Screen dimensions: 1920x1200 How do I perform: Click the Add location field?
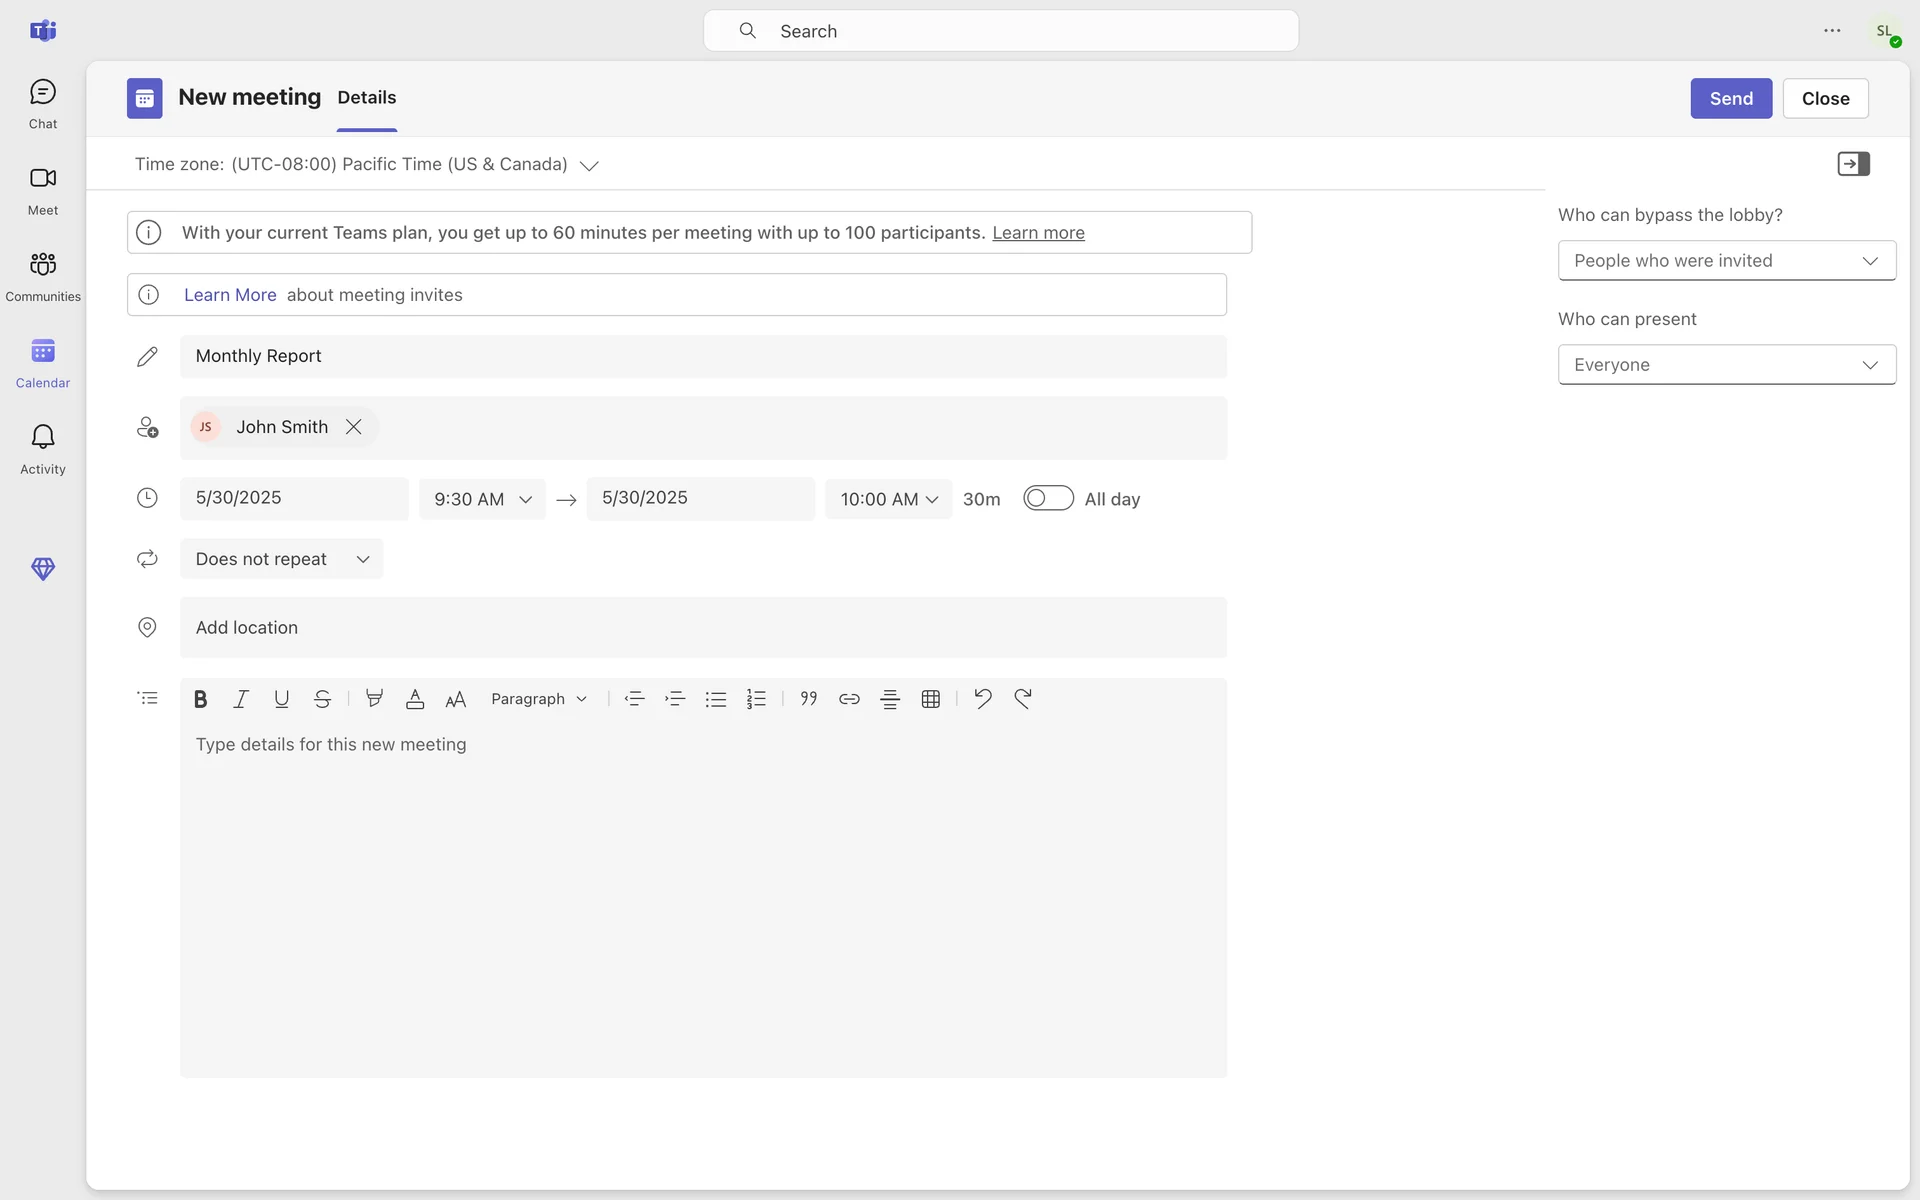coord(703,628)
